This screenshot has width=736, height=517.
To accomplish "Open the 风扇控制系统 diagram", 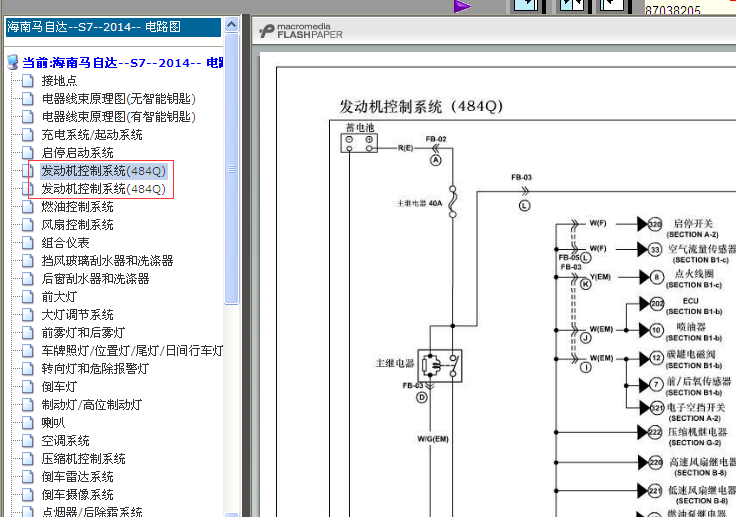I will [x=77, y=224].
